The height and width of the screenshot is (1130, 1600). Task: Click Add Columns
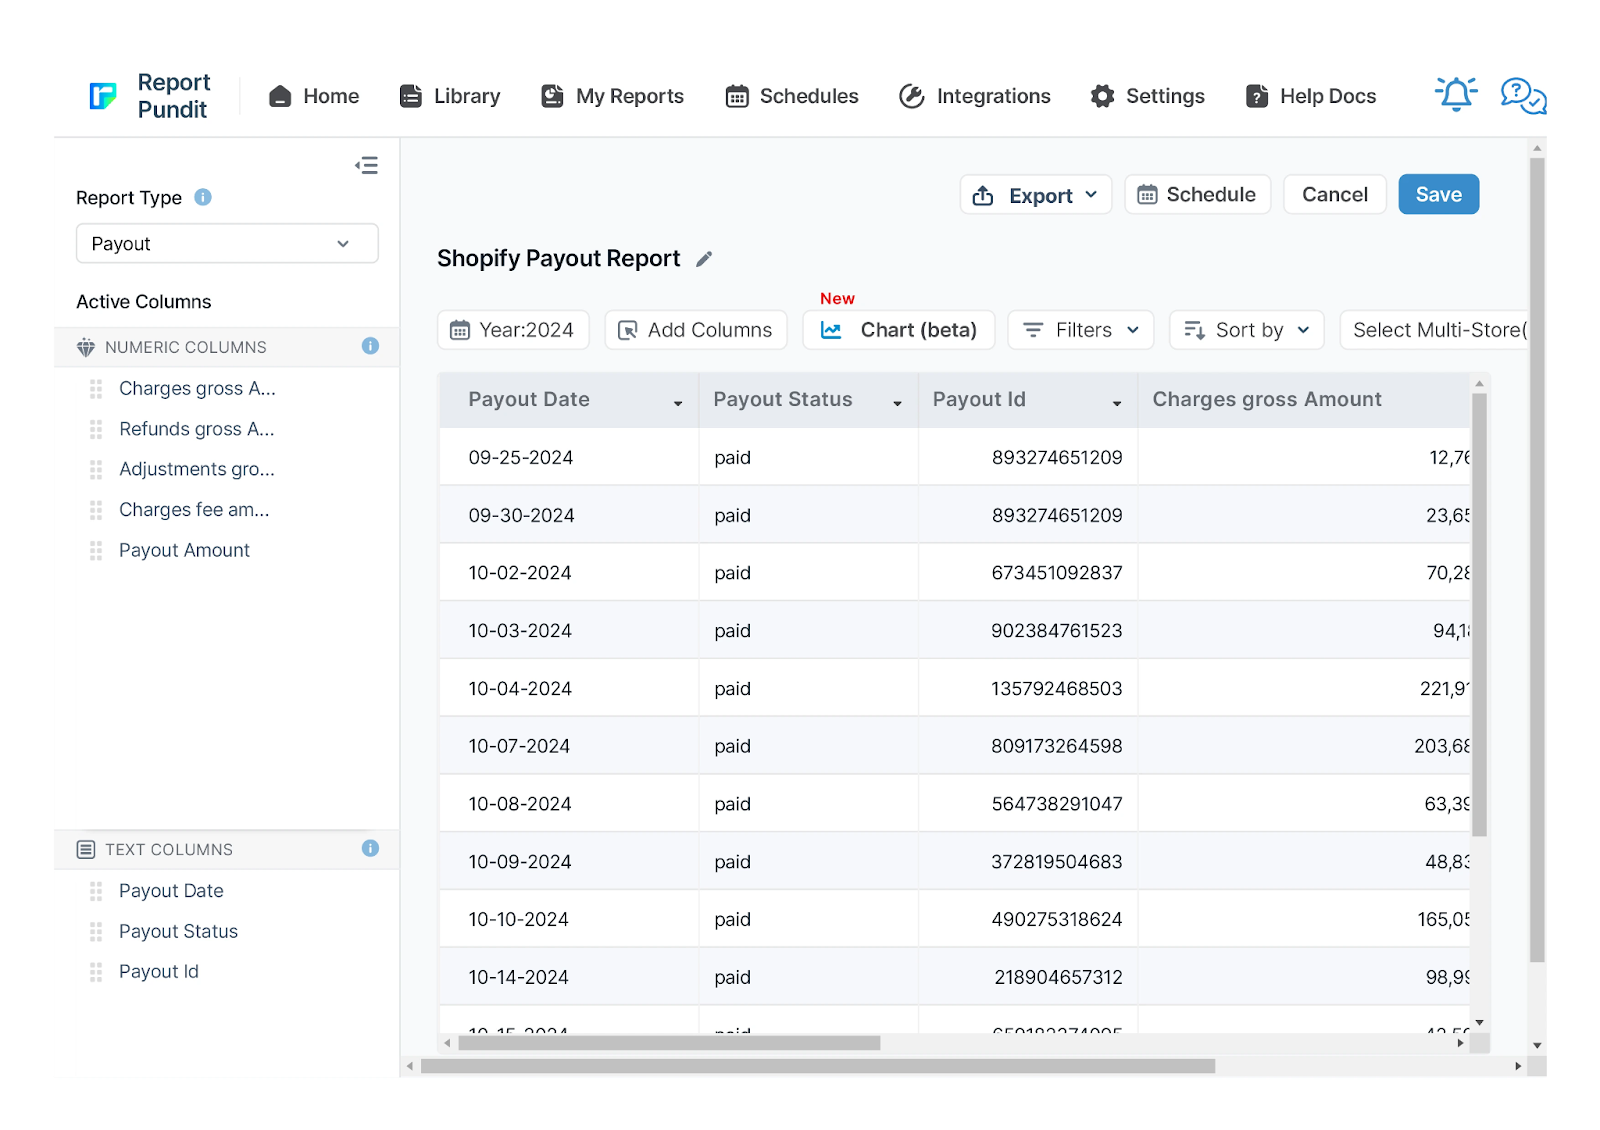point(696,330)
